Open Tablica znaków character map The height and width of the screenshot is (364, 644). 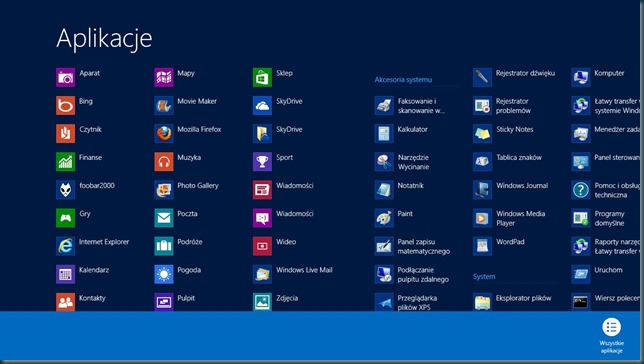(482, 162)
